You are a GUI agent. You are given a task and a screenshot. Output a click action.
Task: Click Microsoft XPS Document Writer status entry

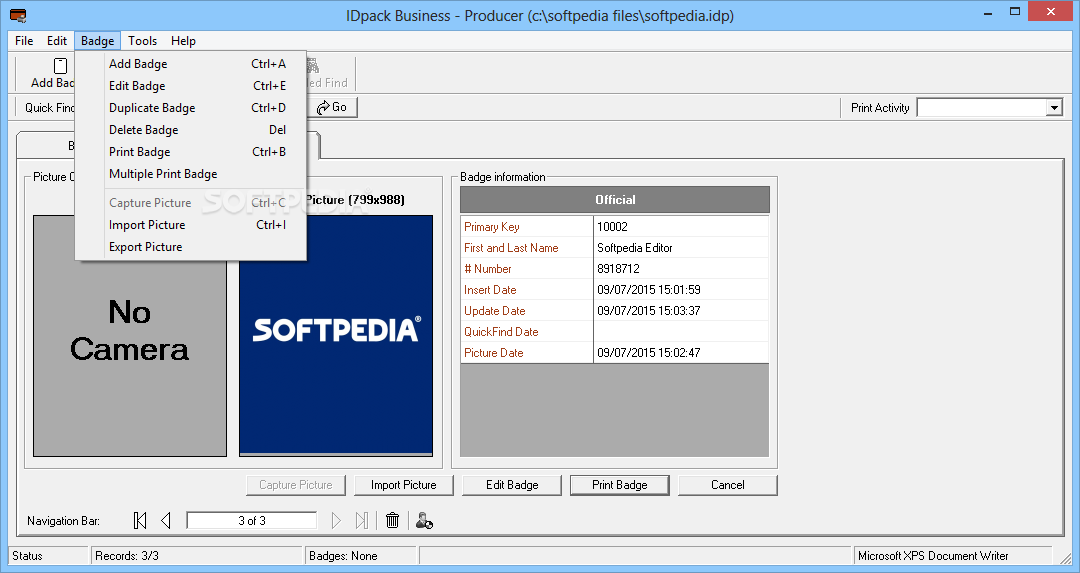(x=953, y=556)
